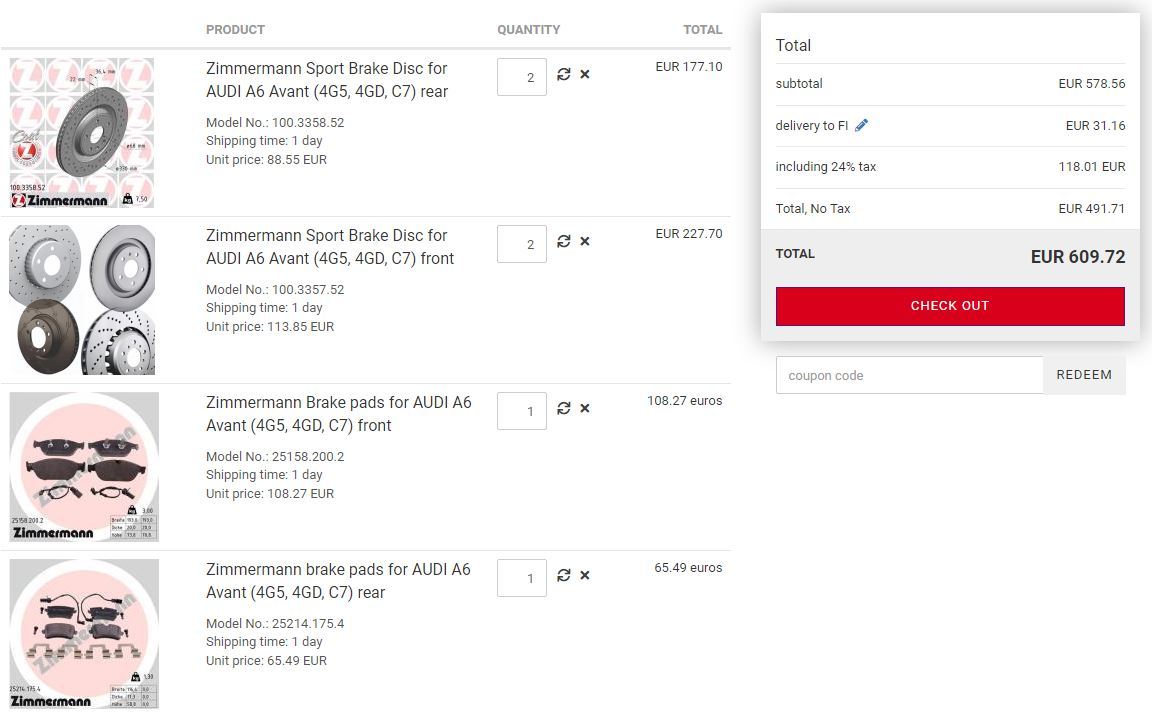Edit quantity field of rear brake disc

click(x=522, y=77)
